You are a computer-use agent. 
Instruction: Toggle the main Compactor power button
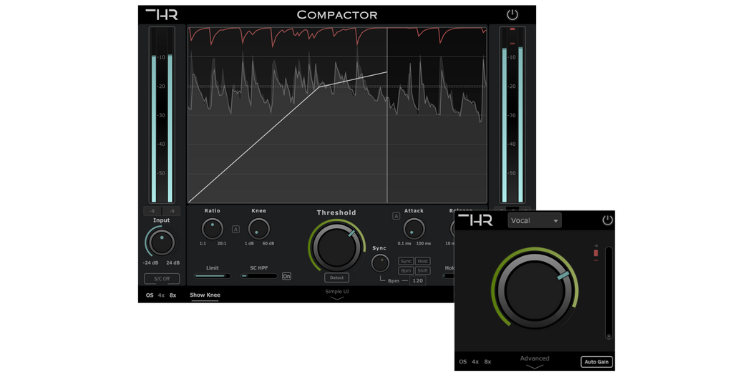tap(512, 15)
